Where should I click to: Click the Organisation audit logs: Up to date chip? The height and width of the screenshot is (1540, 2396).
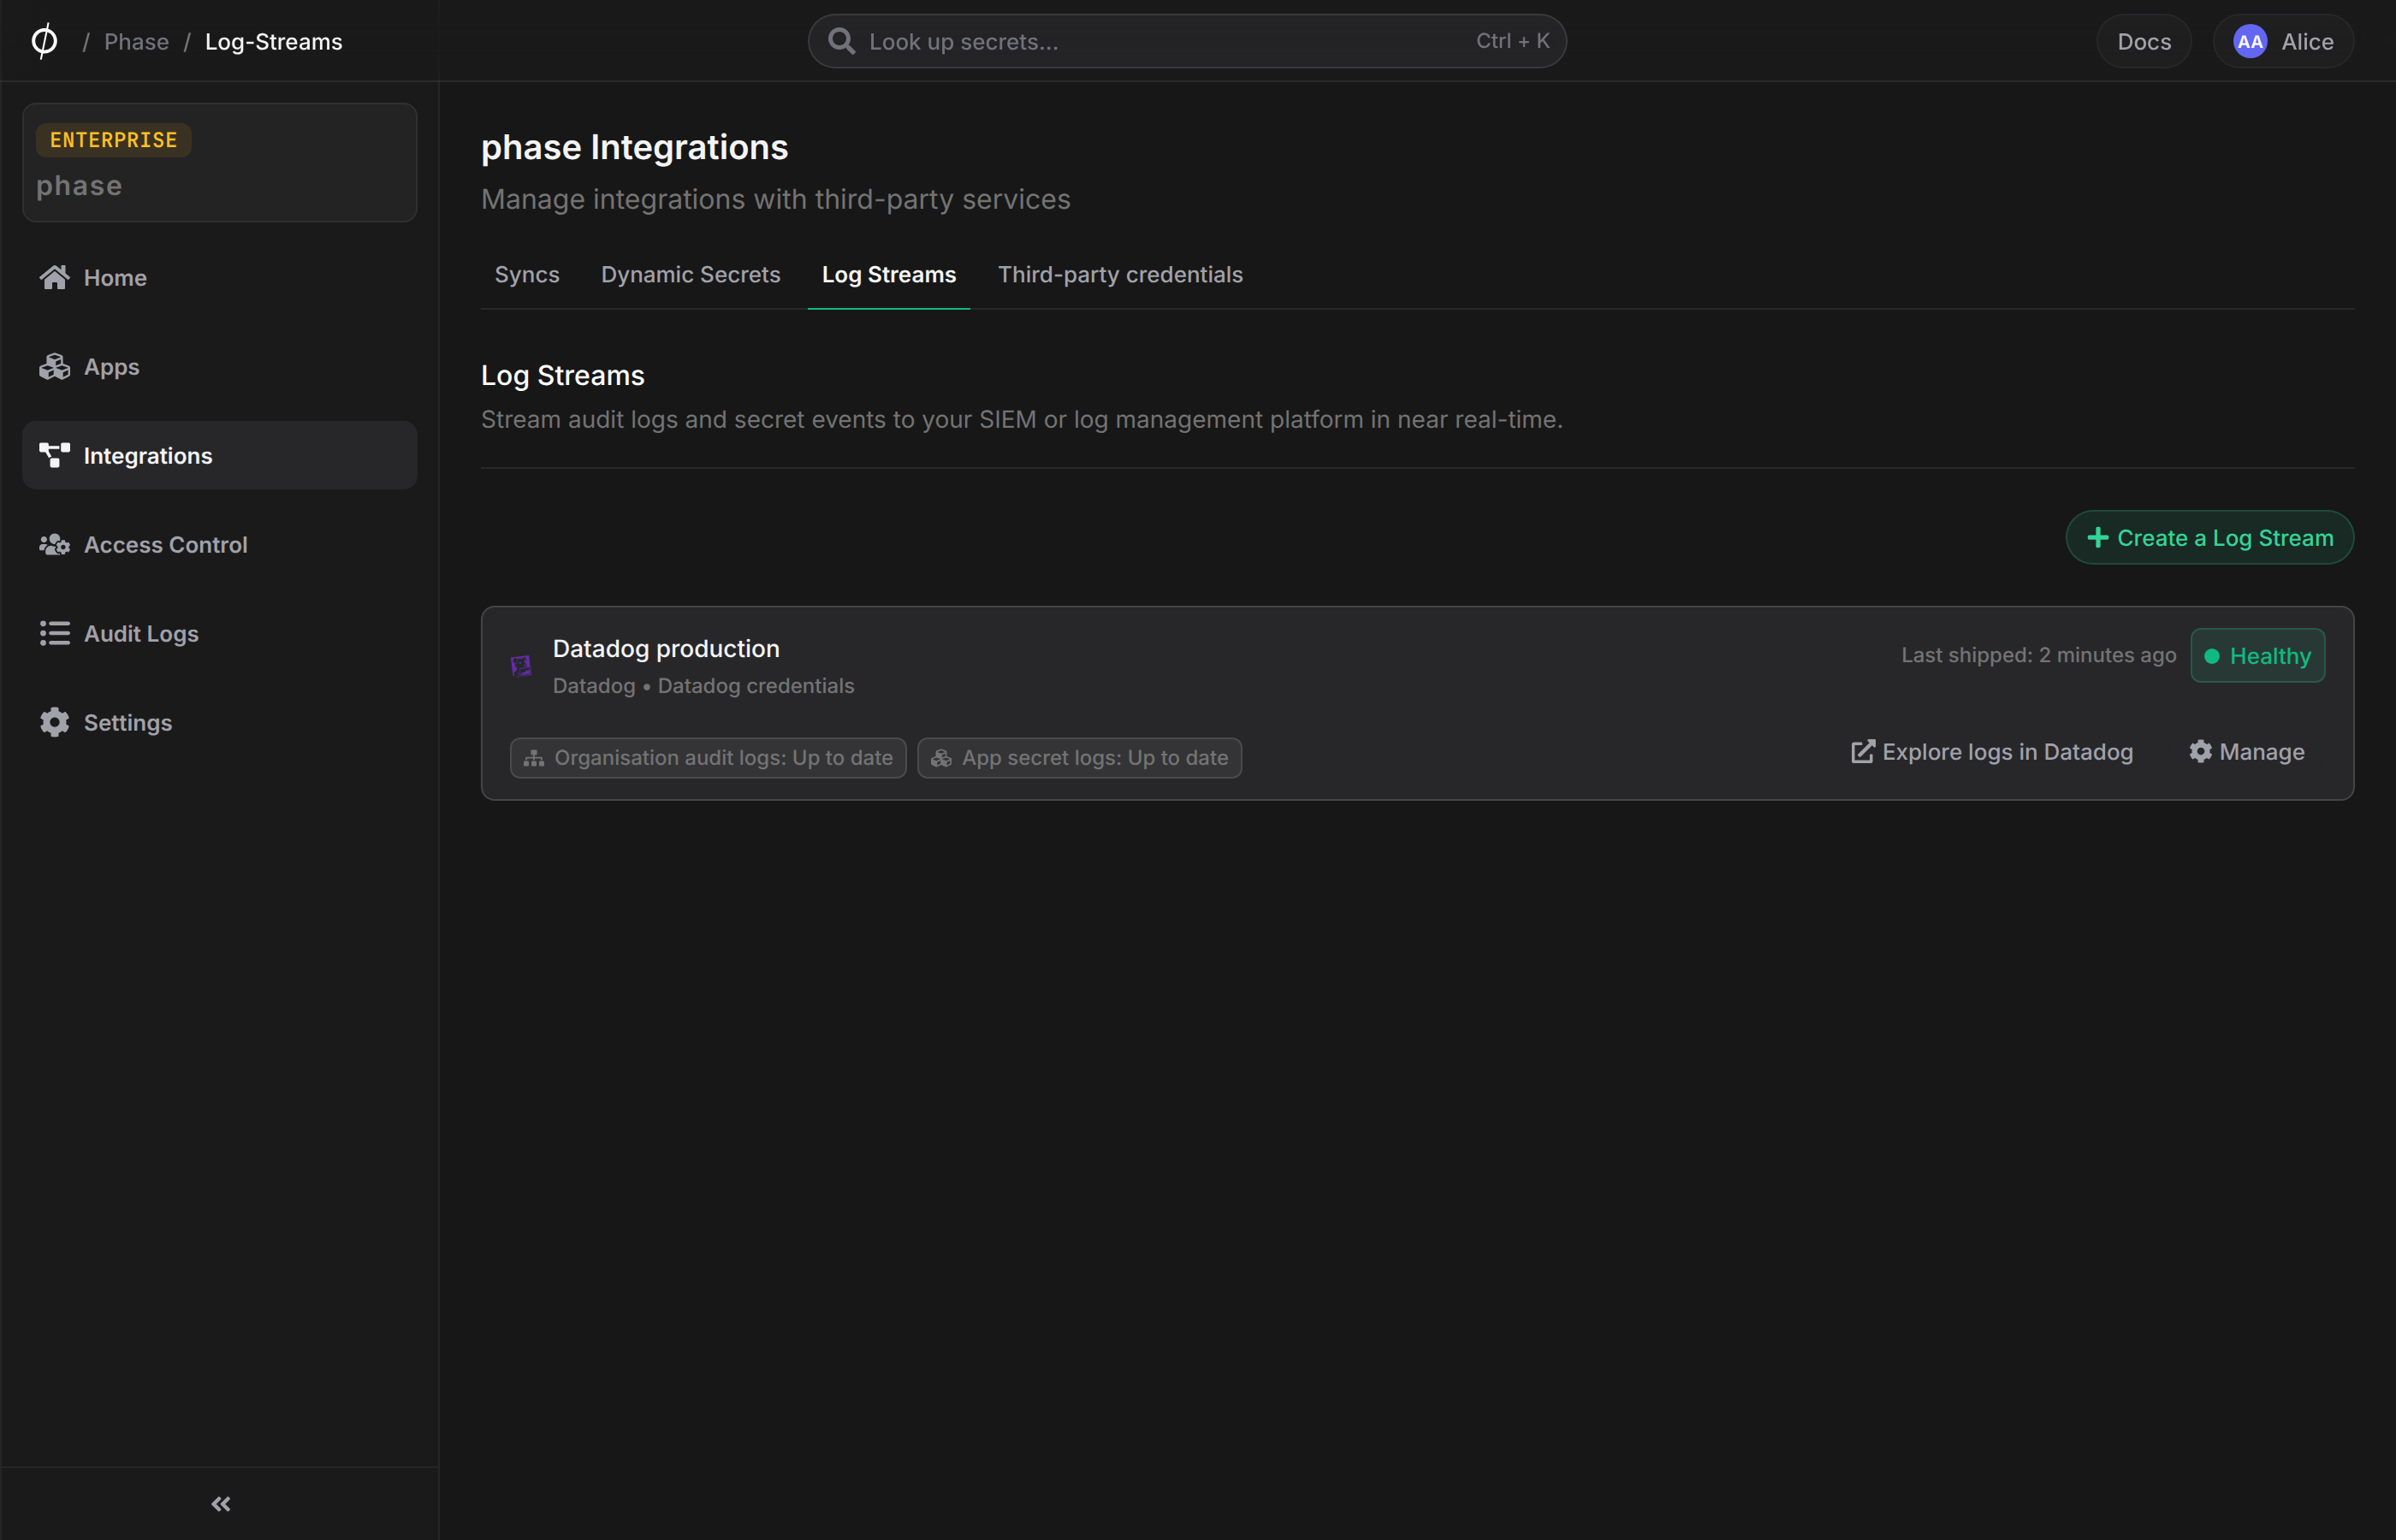tap(708, 758)
